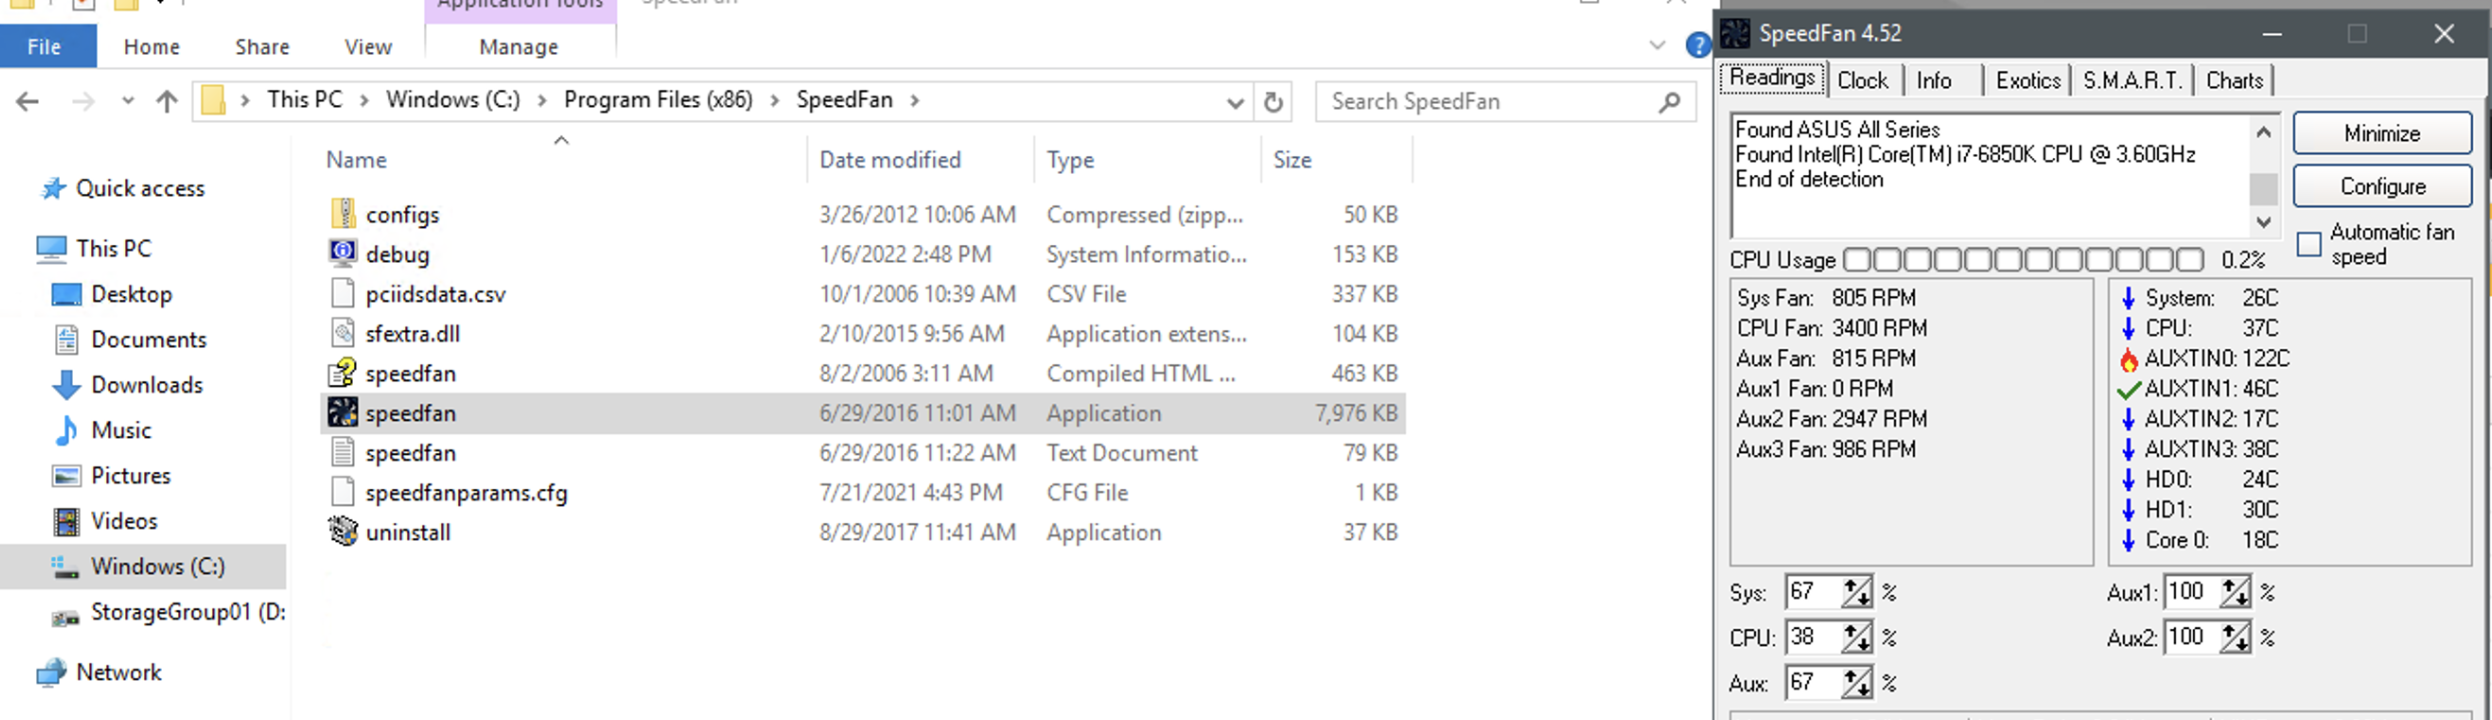This screenshot has height=720, width=2492.
Task: Select the sfextra.dll file icon
Action: [x=343, y=333]
